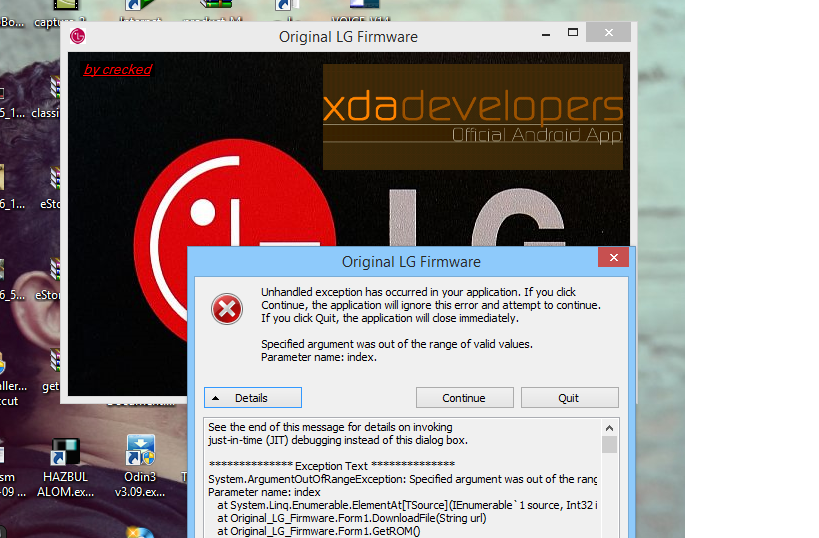
Task: Click the Continue button in error dialog
Action: (x=464, y=398)
